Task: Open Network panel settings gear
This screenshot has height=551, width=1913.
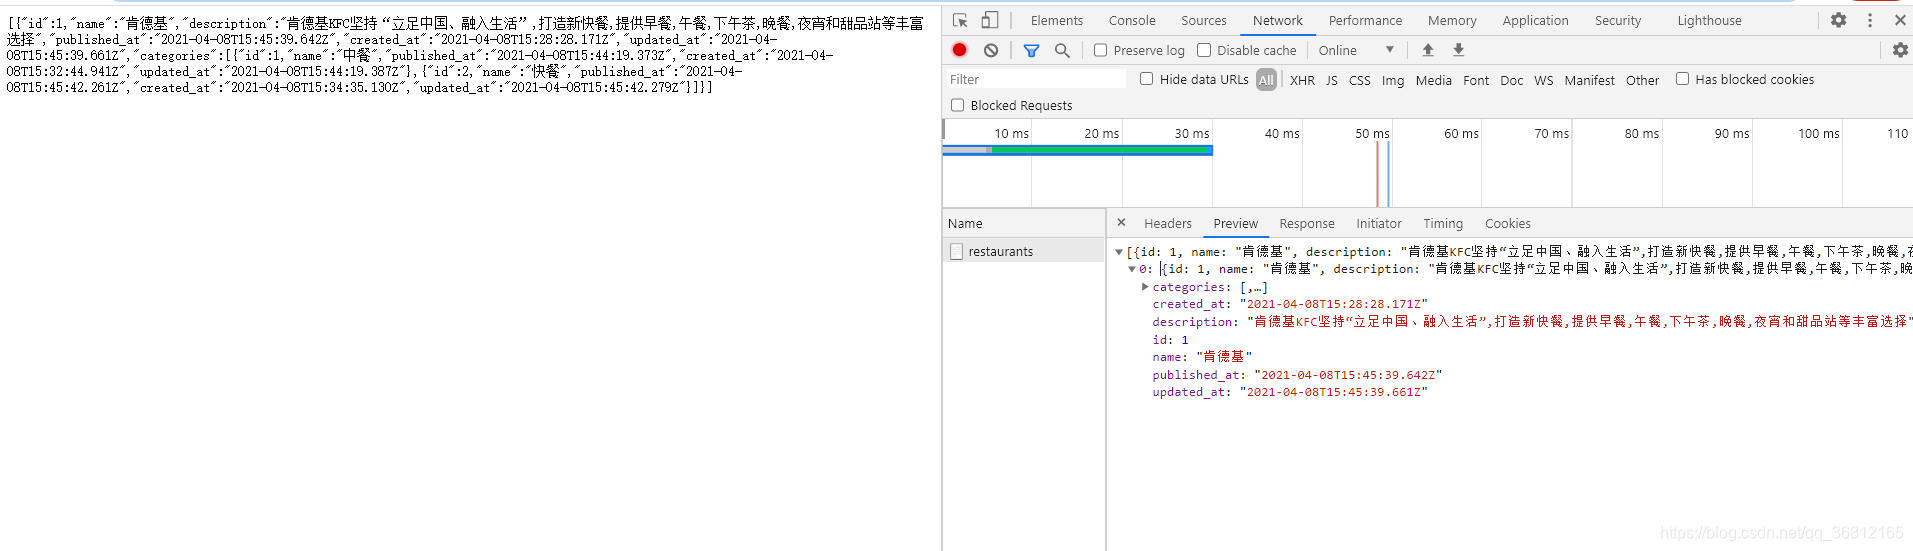Action: click(1900, 50)
